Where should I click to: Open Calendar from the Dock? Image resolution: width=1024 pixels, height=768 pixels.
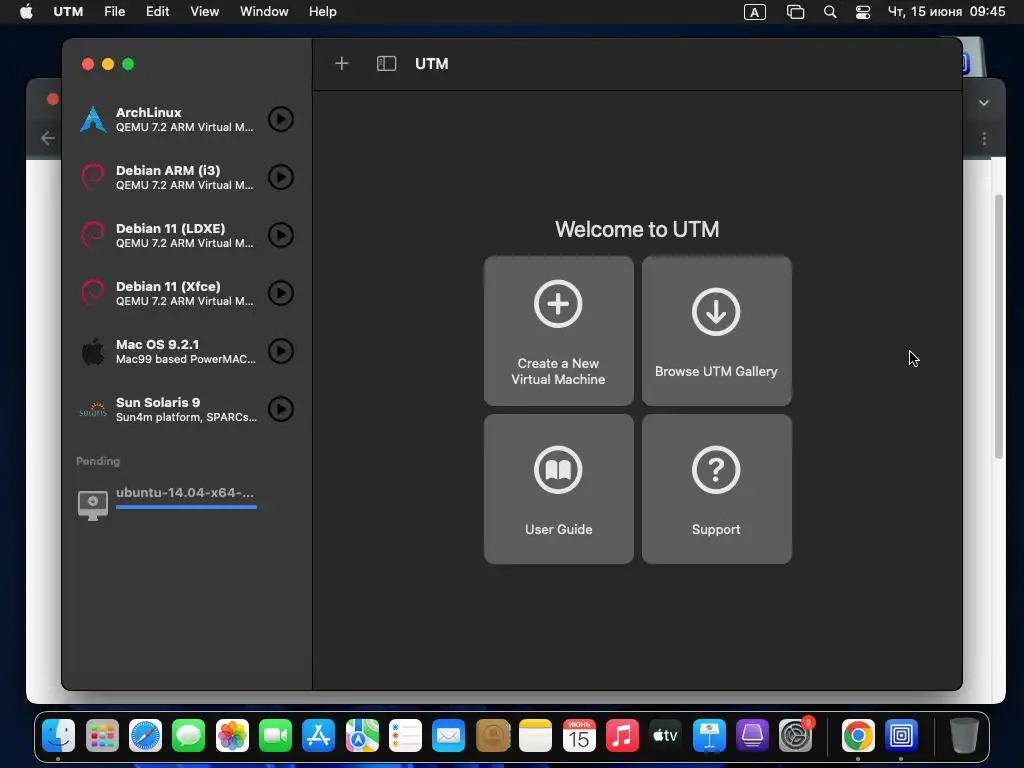point(579,736)
